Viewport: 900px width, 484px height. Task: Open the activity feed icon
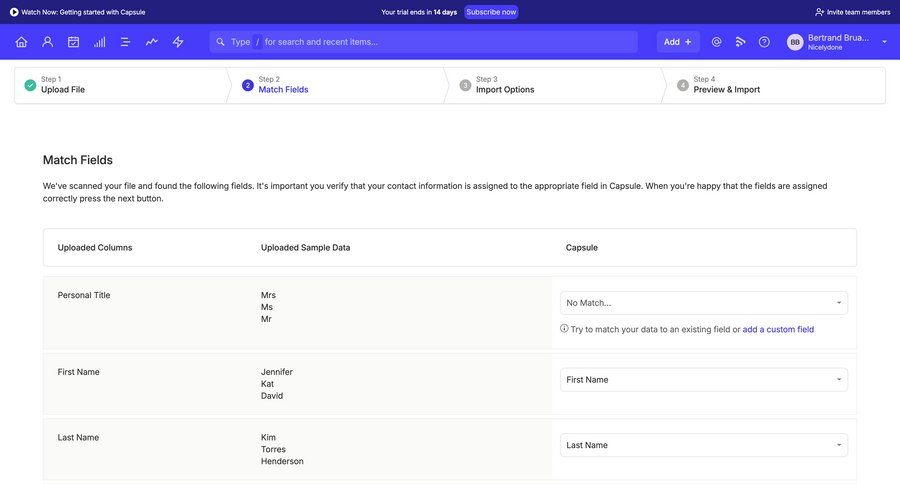pyautogui.click(x=740, y=42)
